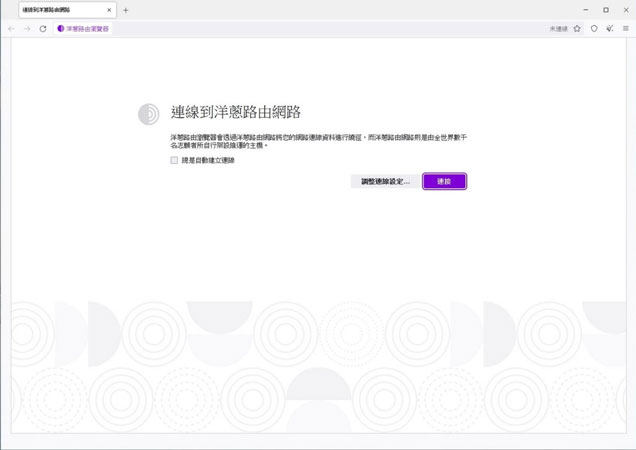Close the browser window
Image resolution: width=636 pixels, height=450 pixels.
click(626, 10)
